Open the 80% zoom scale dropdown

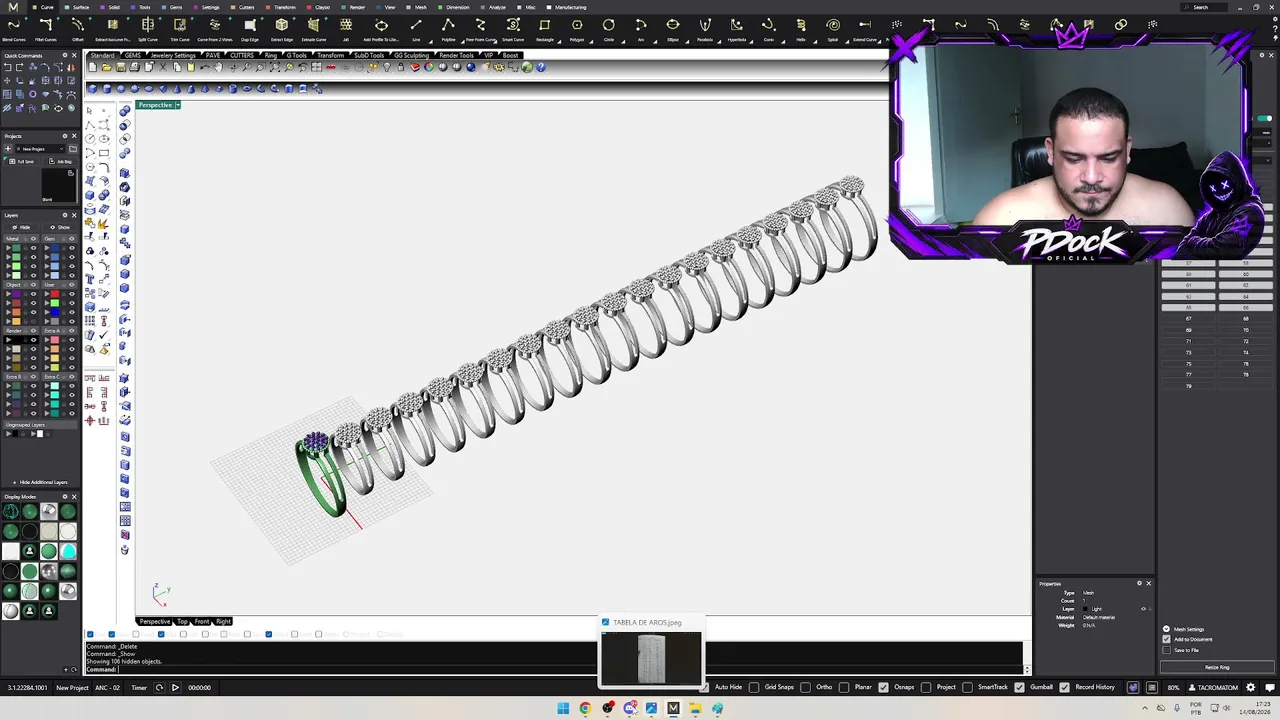[1173, 688]
